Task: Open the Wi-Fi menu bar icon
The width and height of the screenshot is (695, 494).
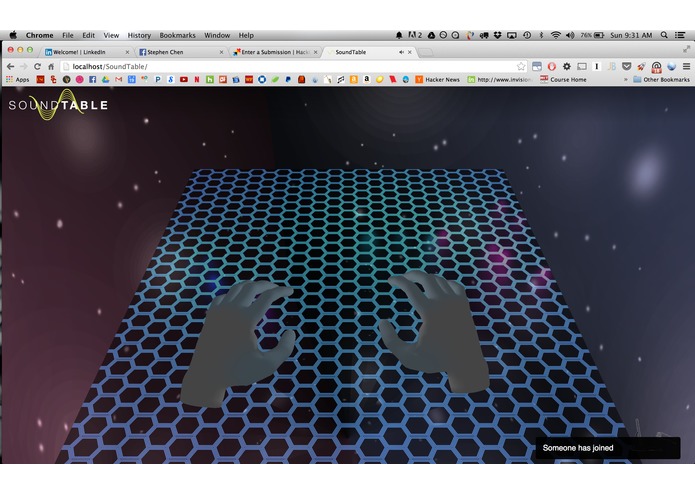Action: 555,35
